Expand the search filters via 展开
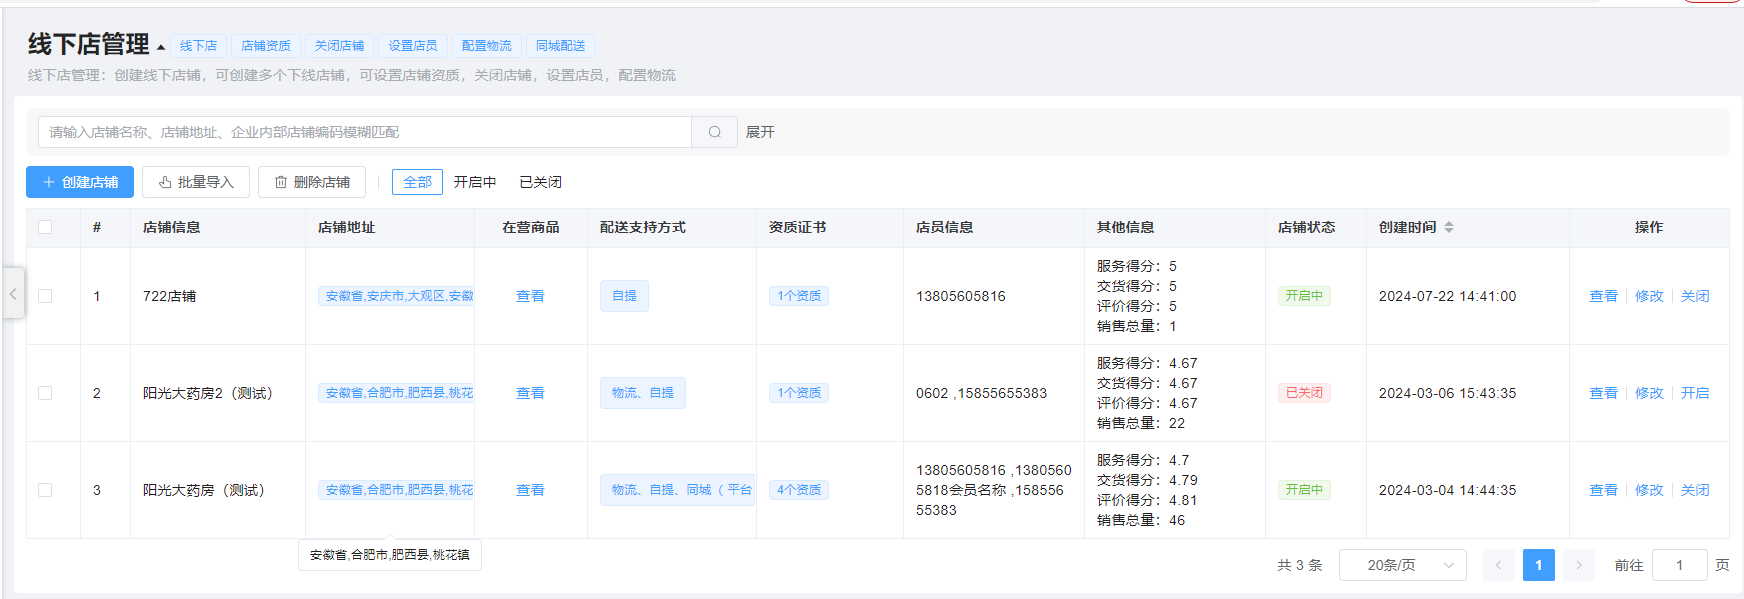The image size is (1744, 599). pyautogui.click(x=760, y=132)
